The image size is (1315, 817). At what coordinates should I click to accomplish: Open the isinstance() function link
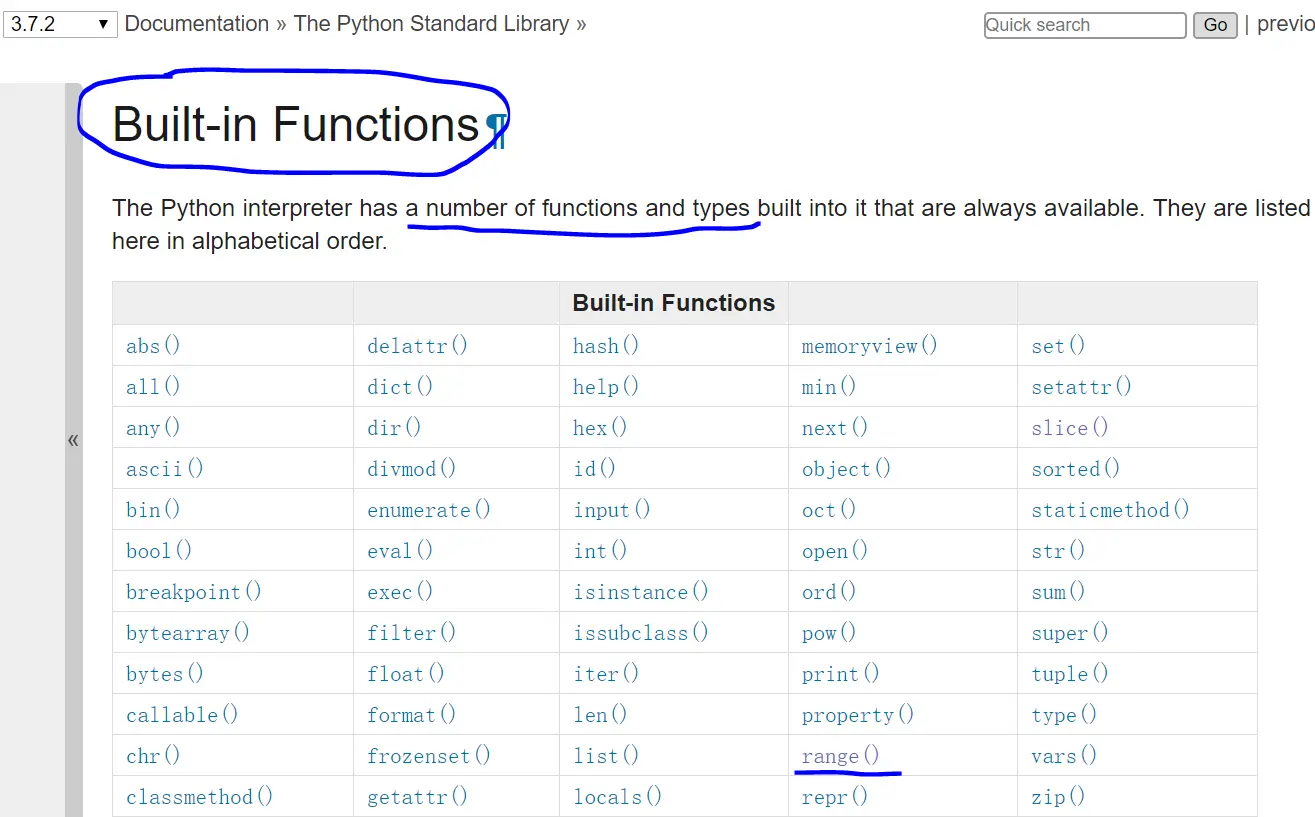pos(641,592)
